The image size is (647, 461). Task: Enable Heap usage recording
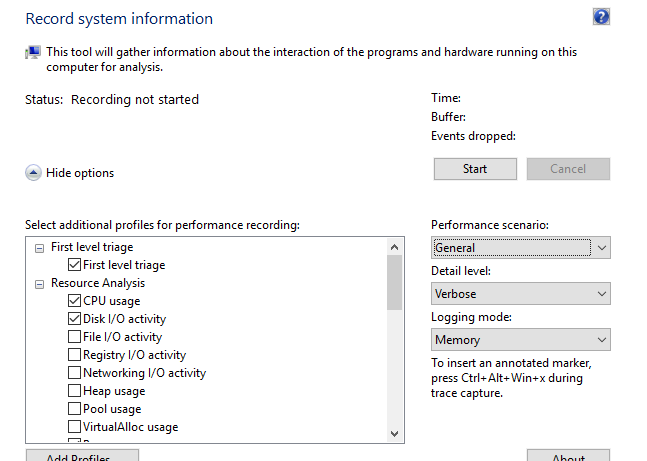click(x=75, y=391)
